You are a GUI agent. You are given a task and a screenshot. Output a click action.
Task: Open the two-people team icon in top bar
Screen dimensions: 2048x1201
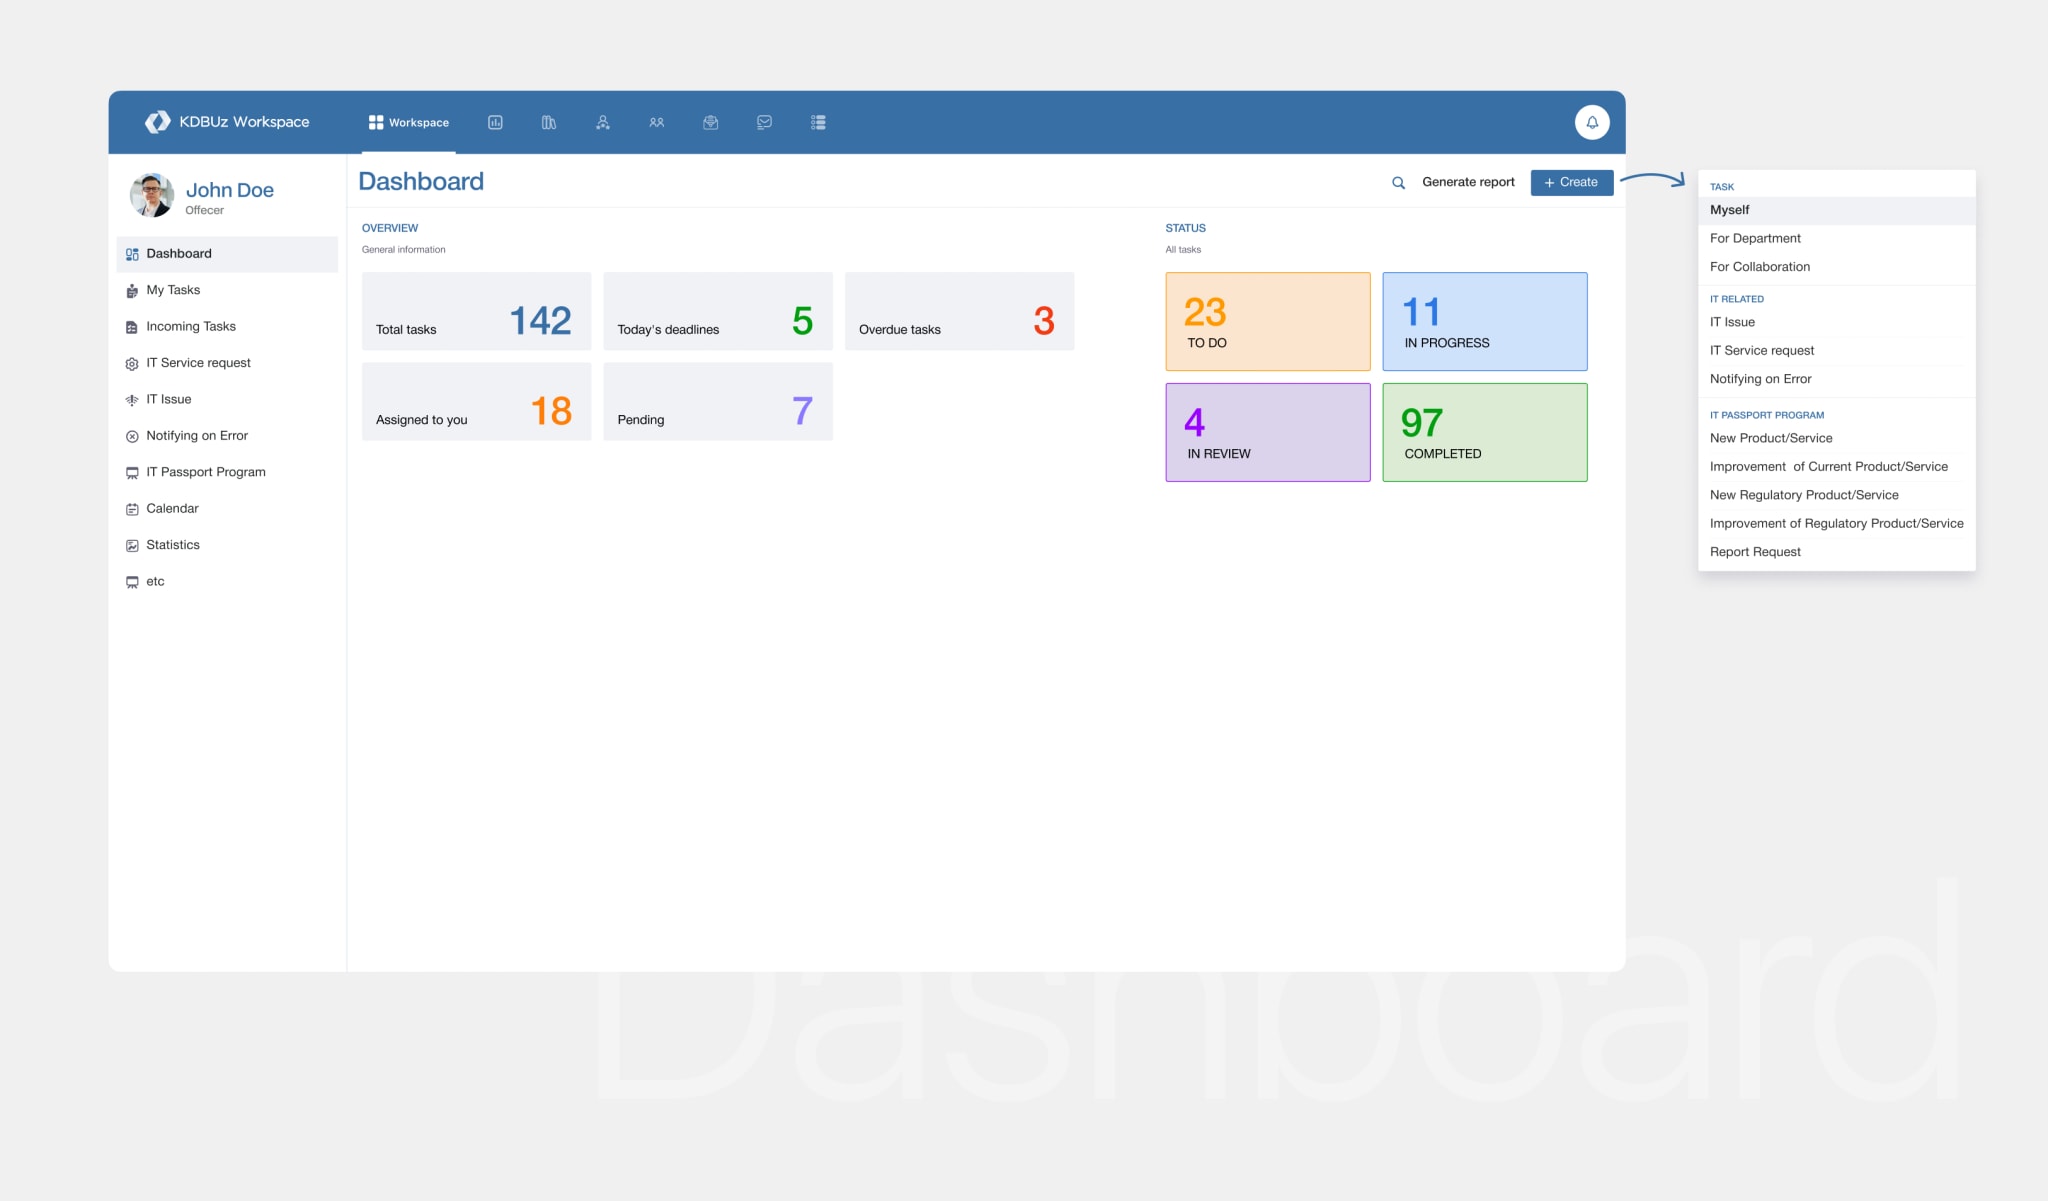pos(657,122)
